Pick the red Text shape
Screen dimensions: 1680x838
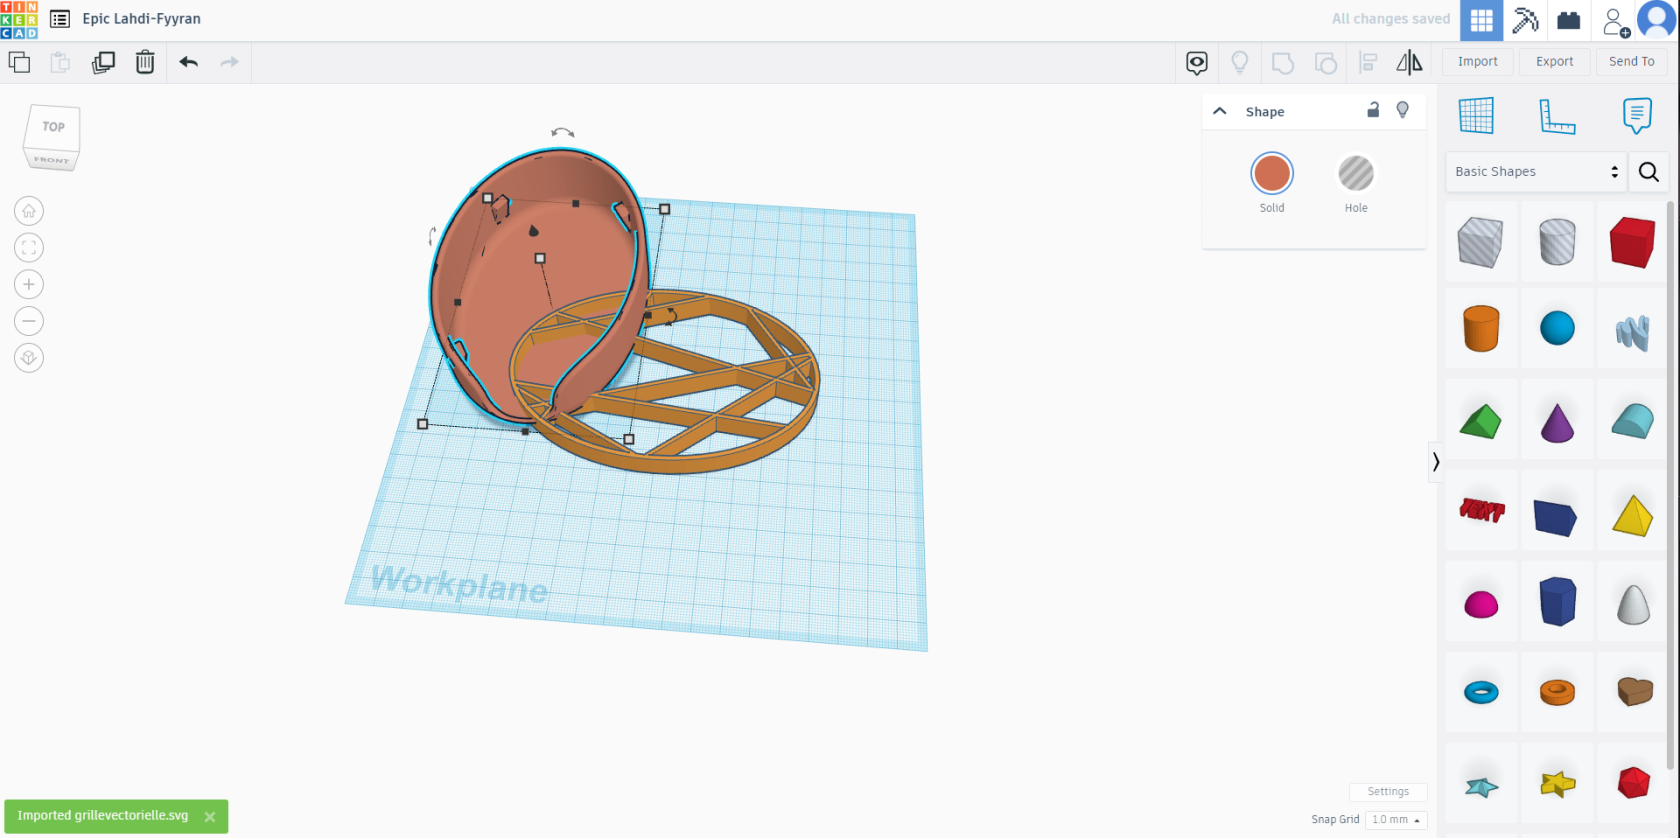point(1482,510)
